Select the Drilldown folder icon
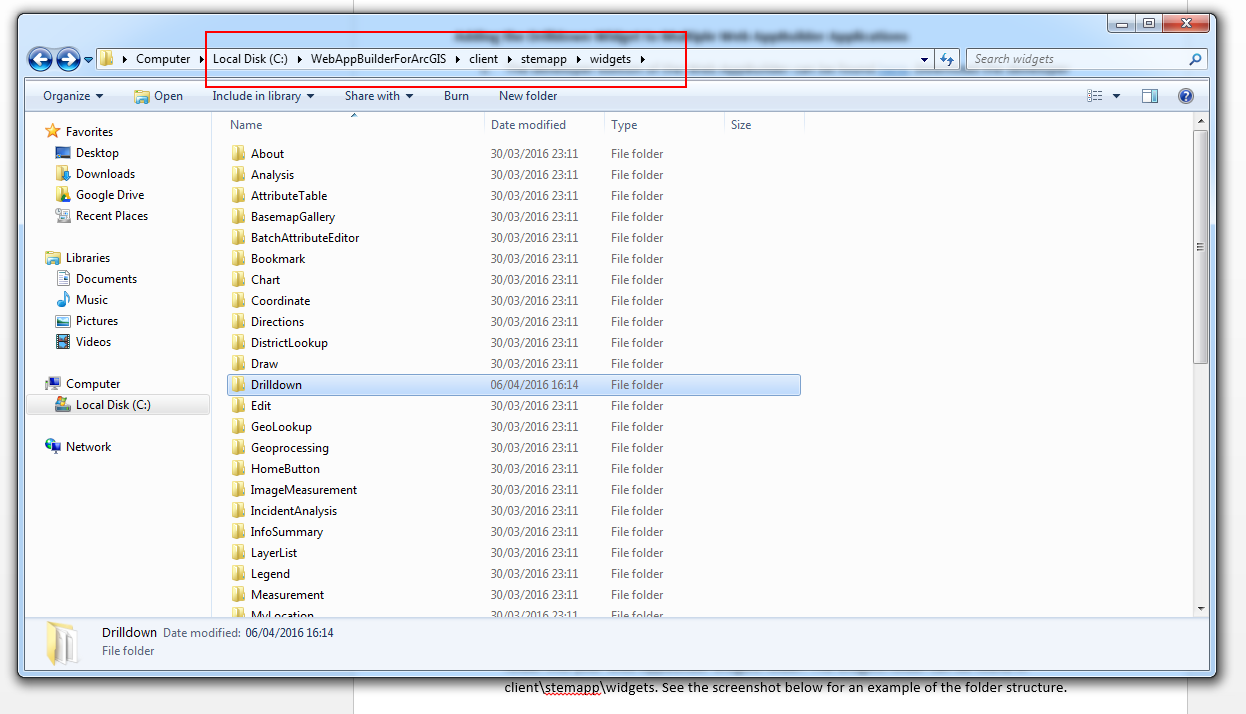1246x714 pixels. click(x=238, y=385)
